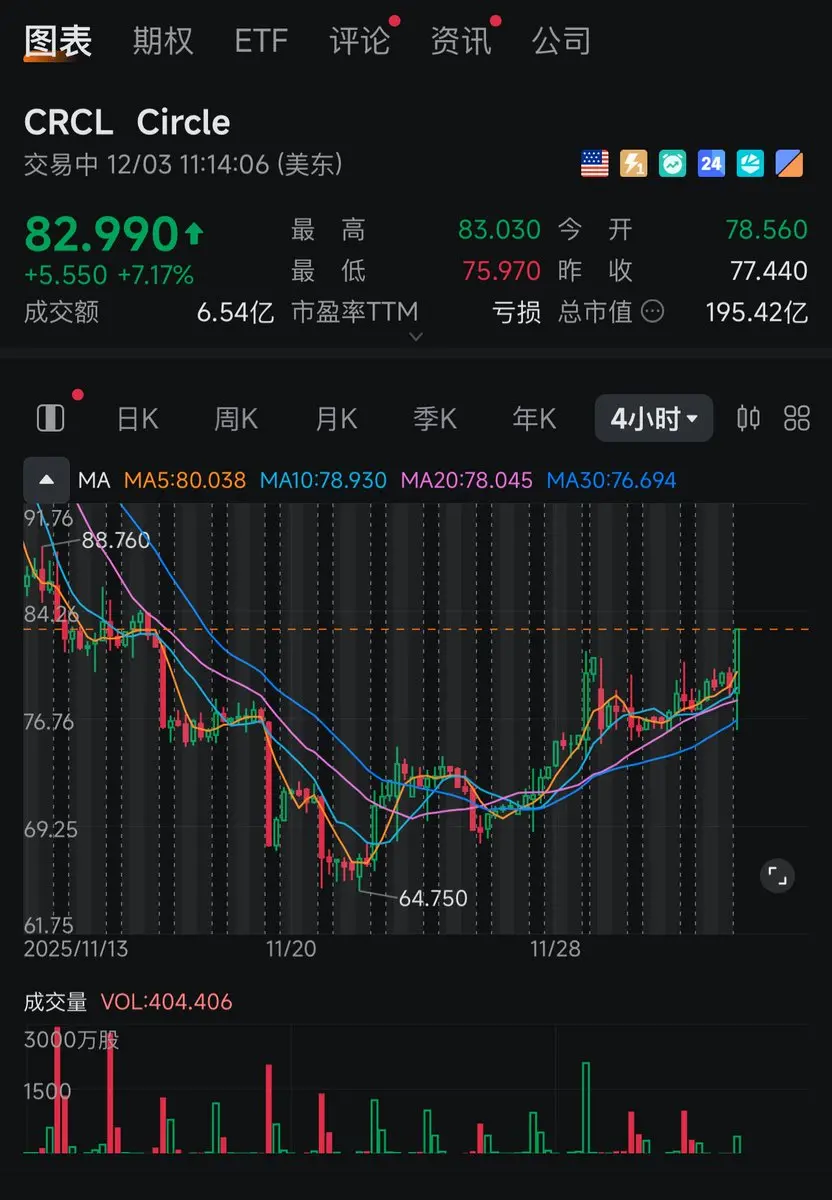This screenshot has height=1200, width=832.
Task: Go to the 资讯 tab
Action: (x=460, y=41)
